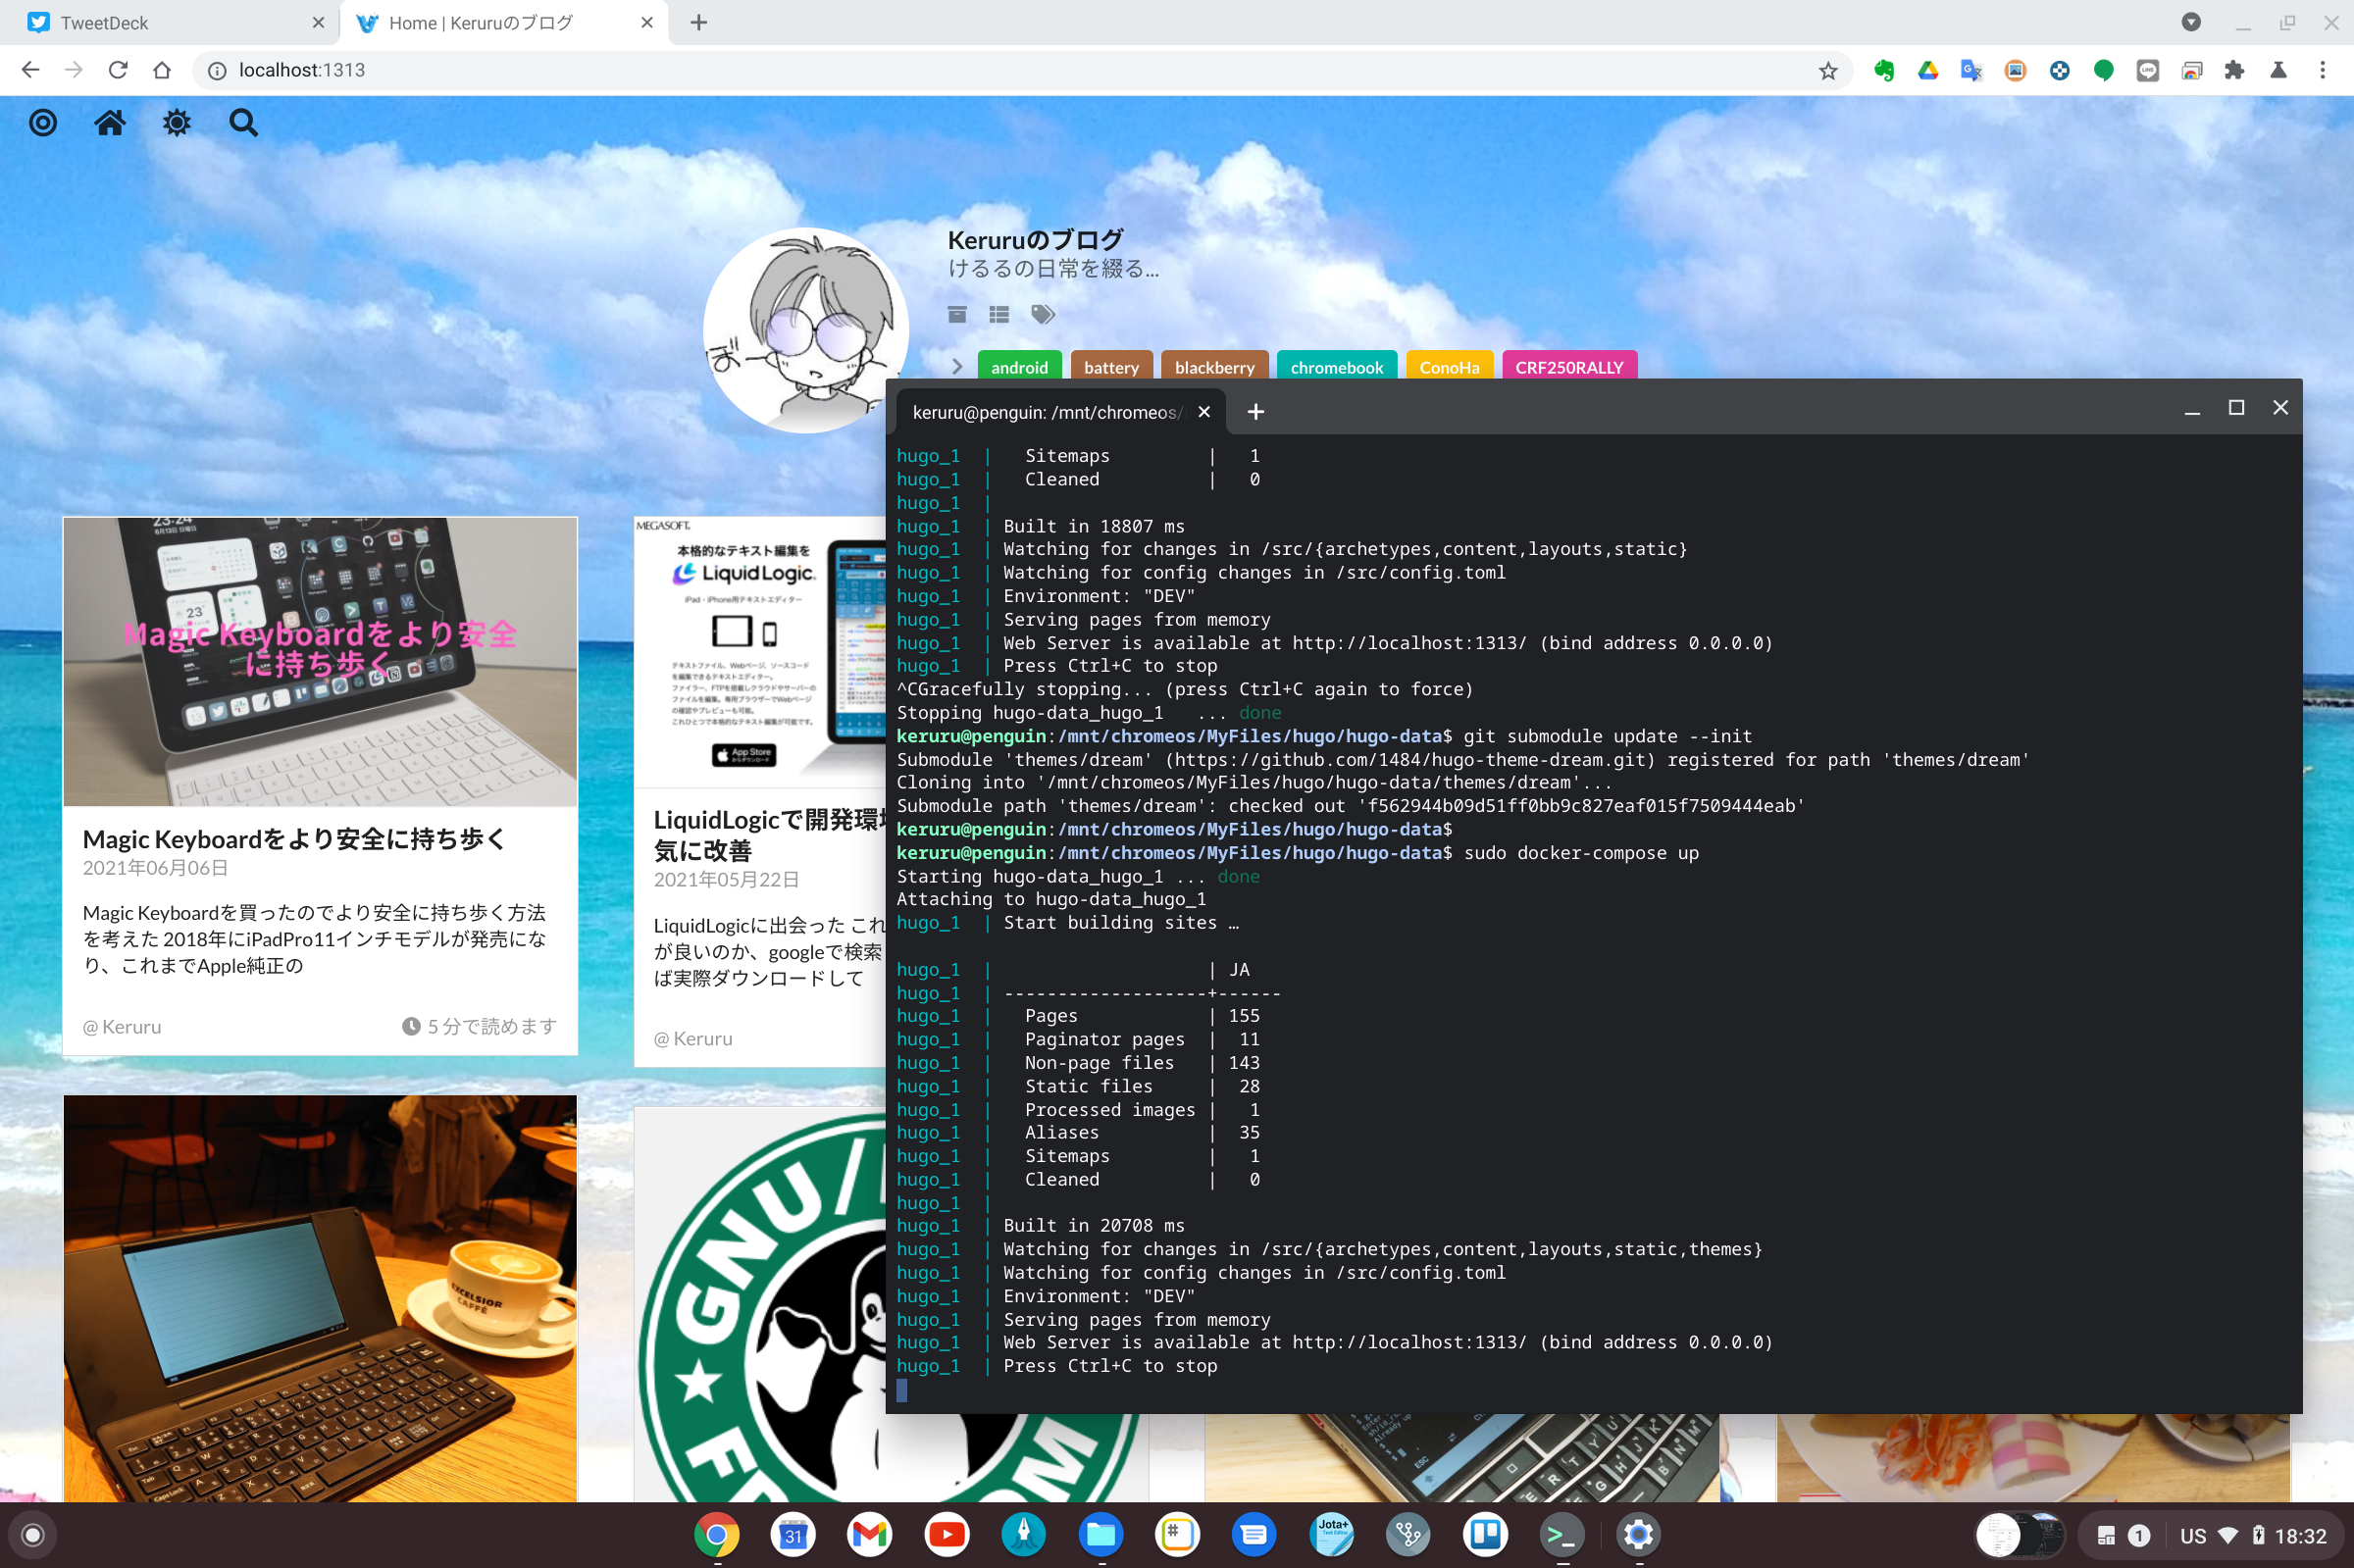This screenshot has height=1568, width=2354.
Task: Open Google Calendar from the shelf
Action: [793, 1534]
